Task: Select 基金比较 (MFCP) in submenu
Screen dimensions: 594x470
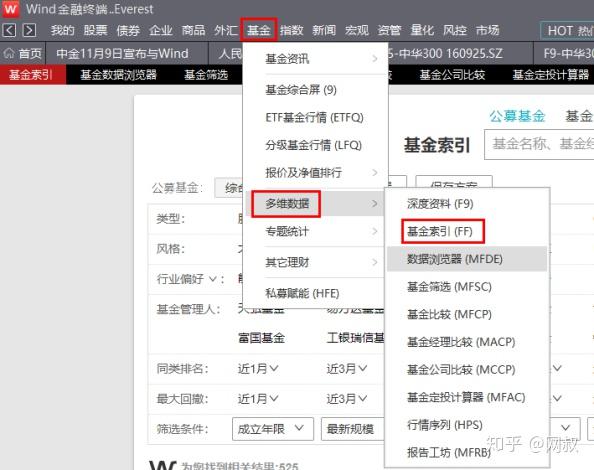Action: pyautogui.click(x=467, y=314)
